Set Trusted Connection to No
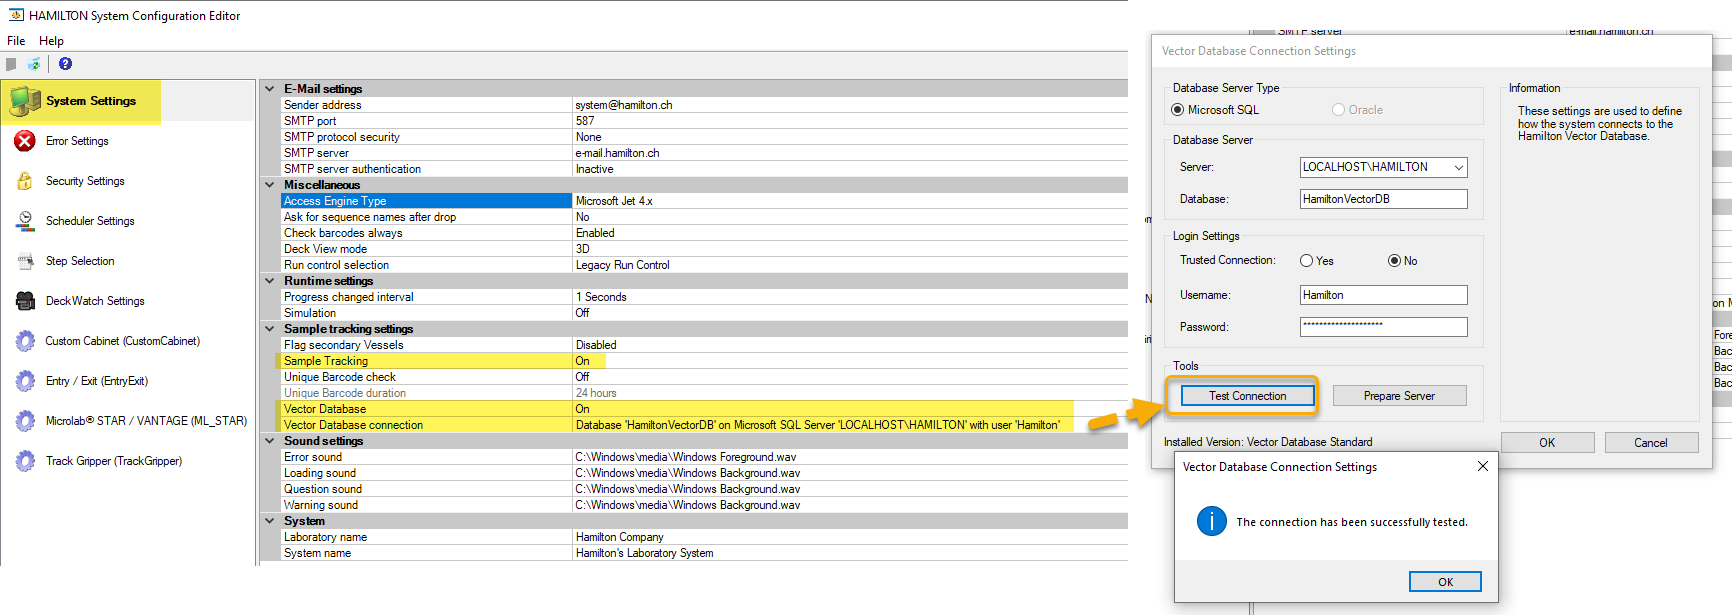This screenshot has height=615, width=1732. point(1394,261)
